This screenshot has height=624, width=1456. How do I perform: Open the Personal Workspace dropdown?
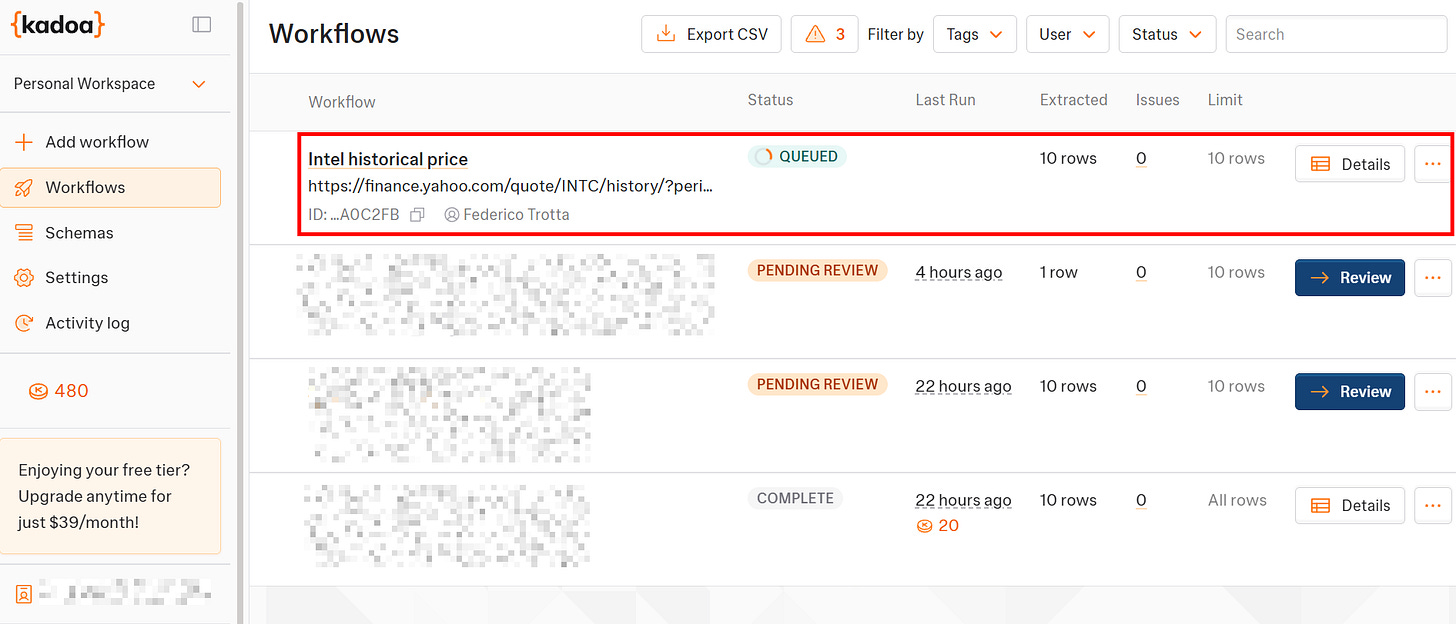click(x=110, y=84)
